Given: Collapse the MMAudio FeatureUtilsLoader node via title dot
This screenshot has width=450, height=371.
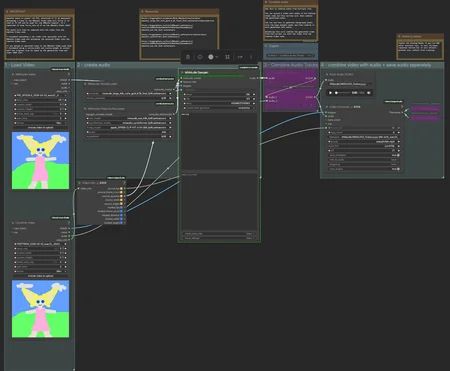Looking at the screenshot, I should tap(85, 109).
